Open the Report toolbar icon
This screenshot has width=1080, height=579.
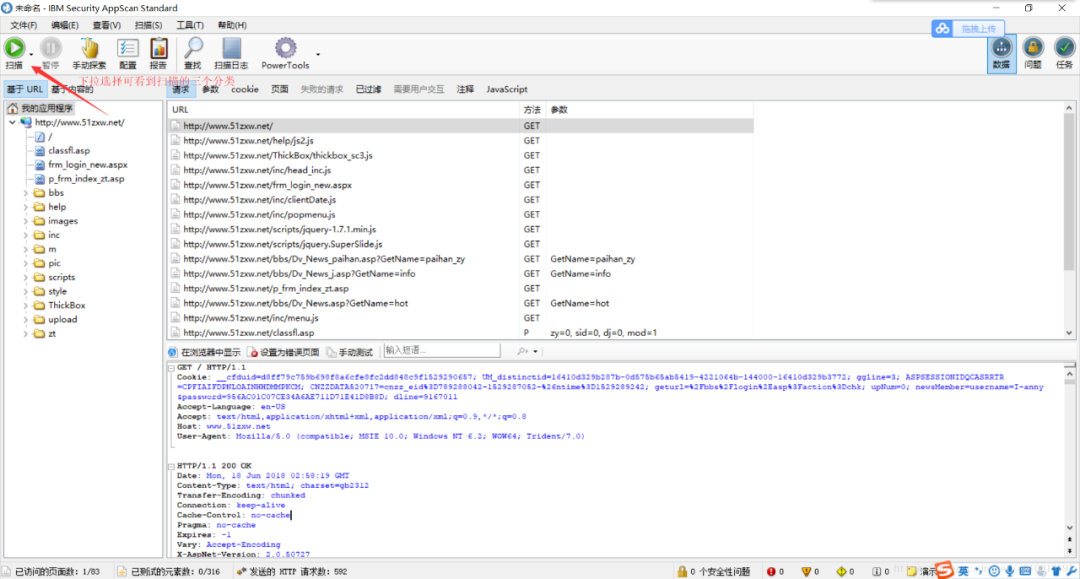158,48
